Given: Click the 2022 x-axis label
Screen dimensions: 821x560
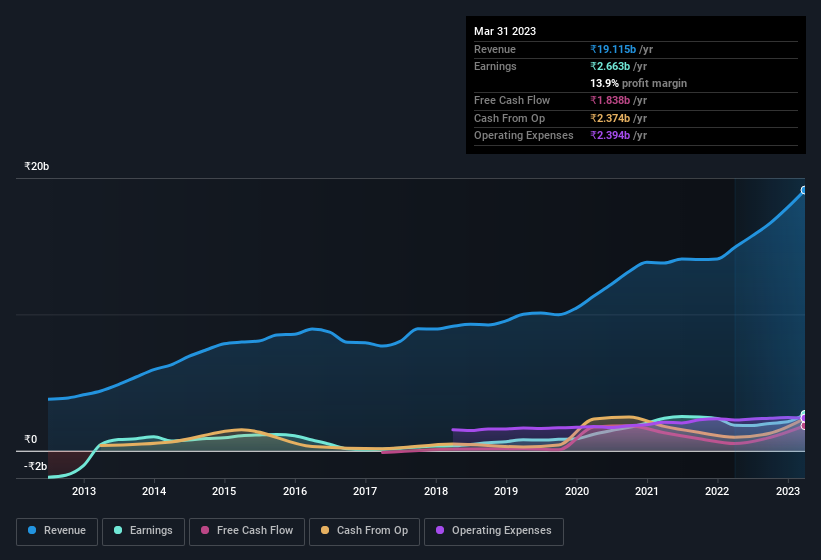Looking at the screenshot, I should (717, 491).
